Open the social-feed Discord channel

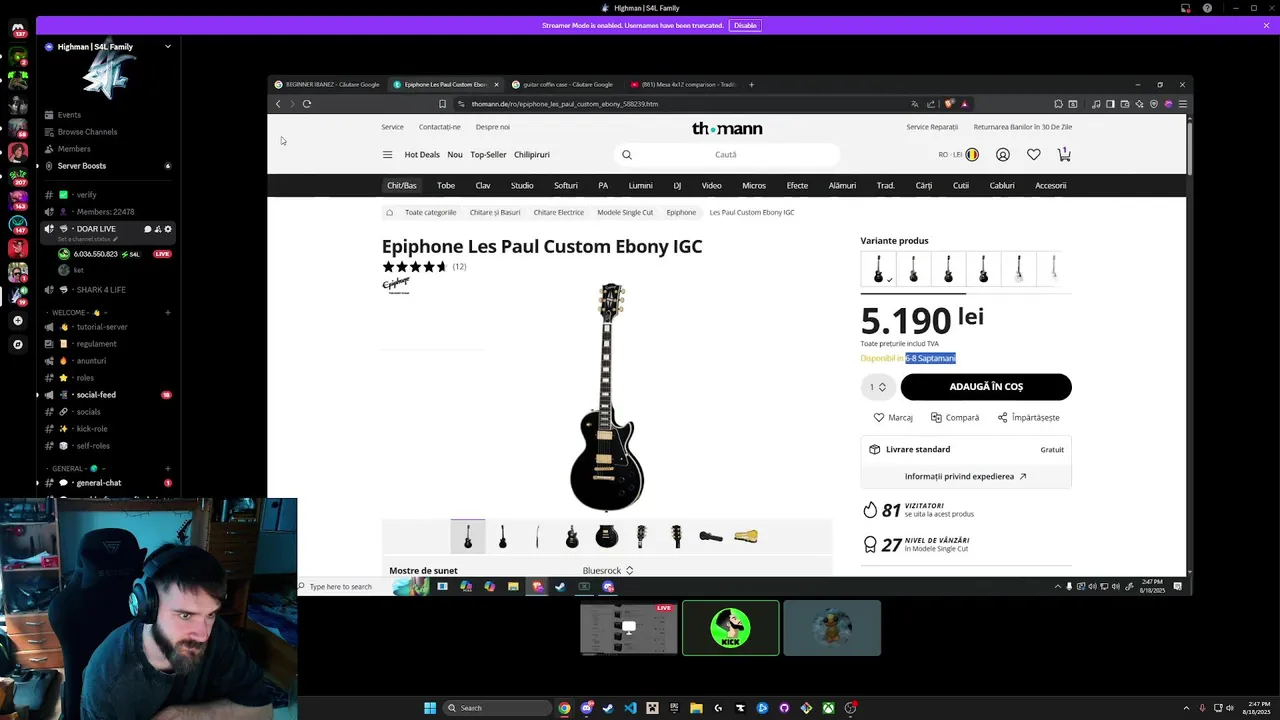96,395
